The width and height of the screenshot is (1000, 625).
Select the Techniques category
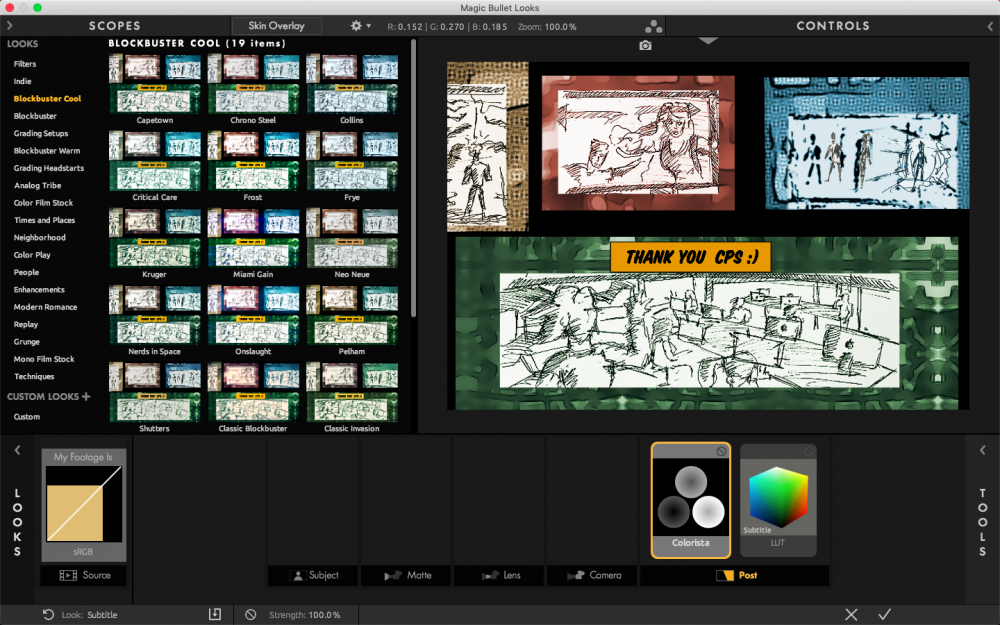click(34, 376)
